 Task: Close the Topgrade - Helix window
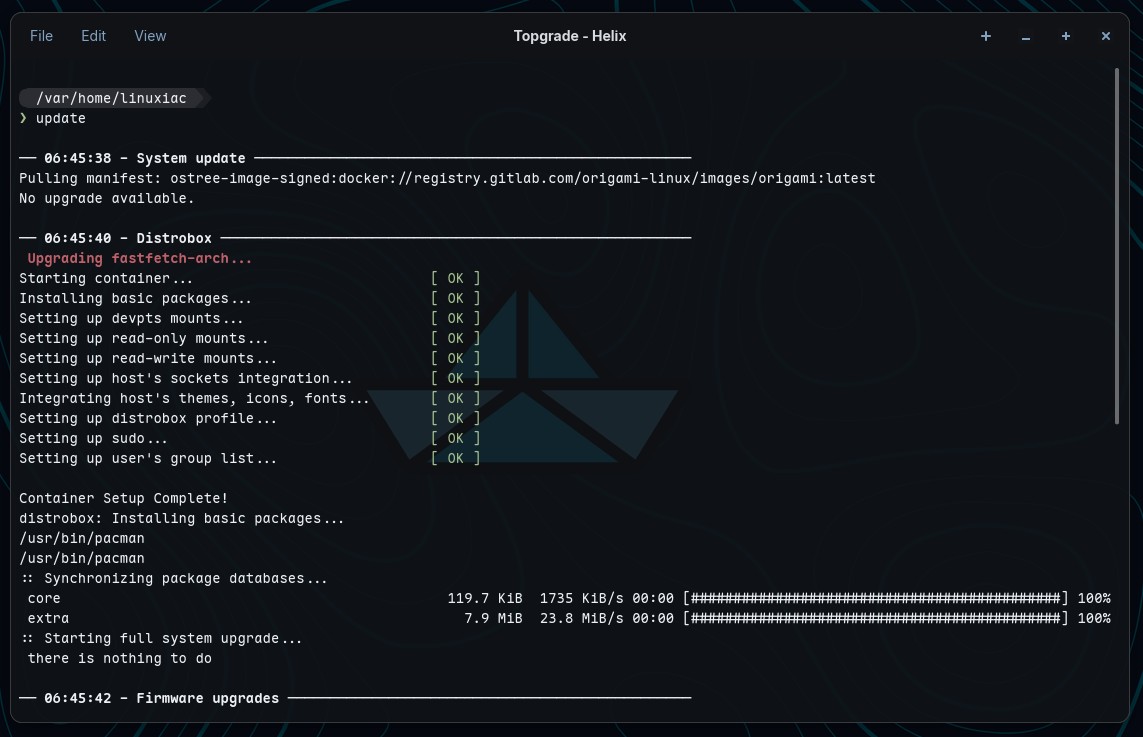1106,36
